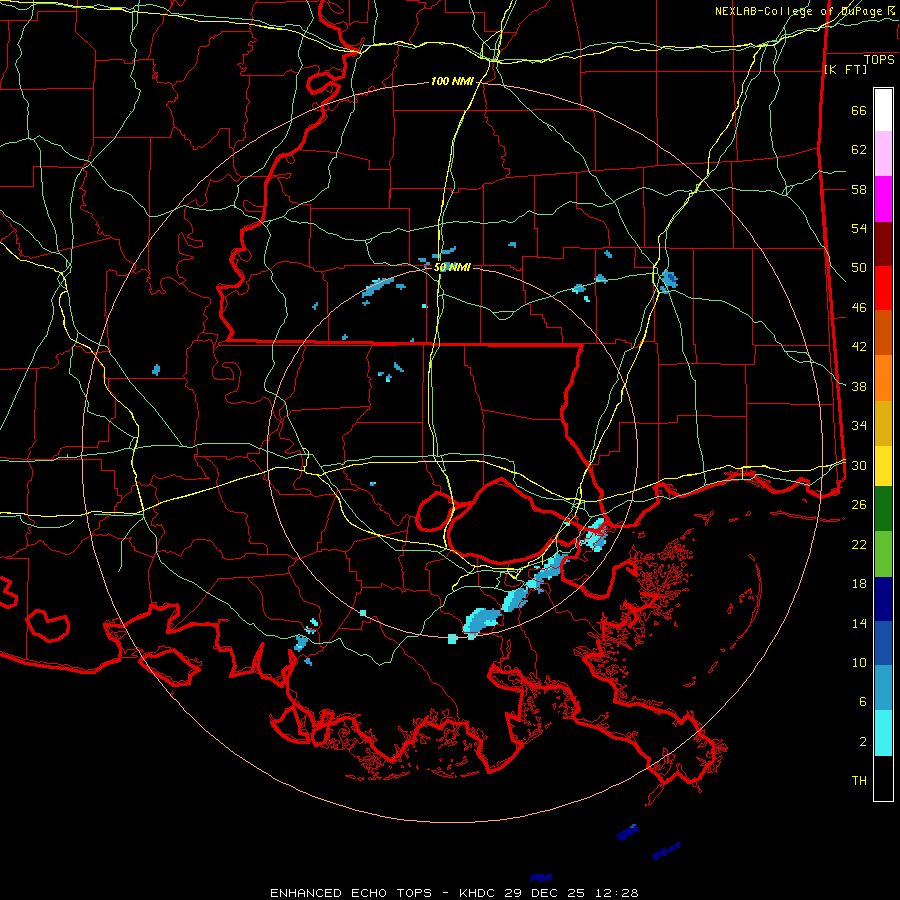Click the light pink 62 K FT swatch
The height and width of the screenshot is (900, 900).
pyautogui.click(x=883, y=153)
